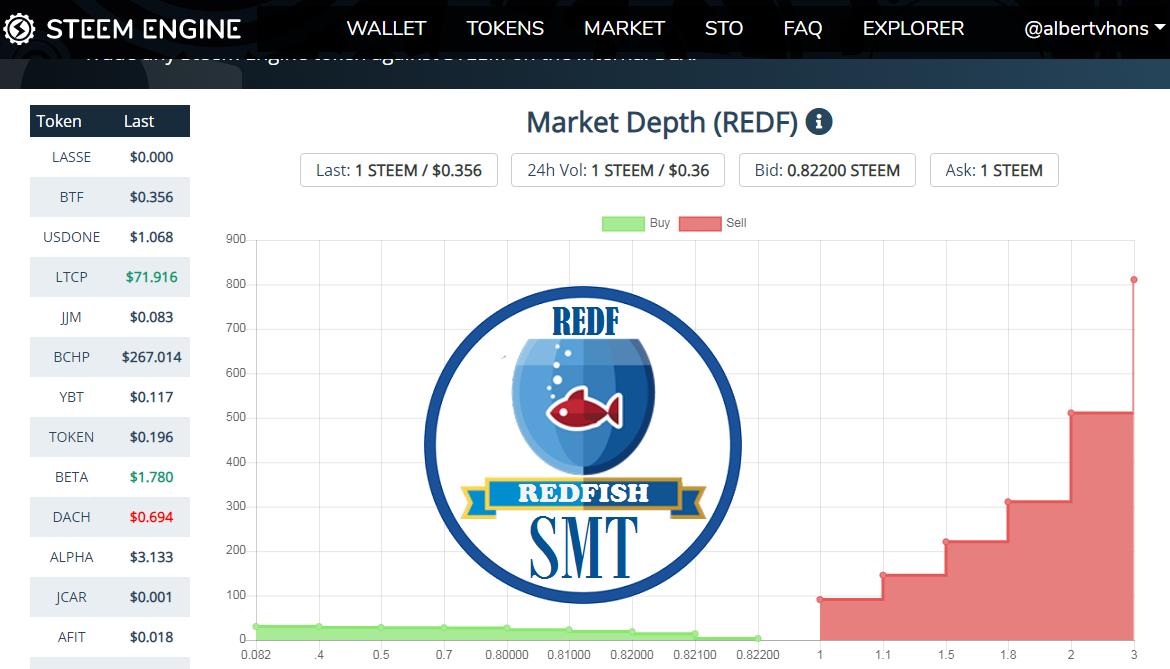
Task: Click the Last column header
Action: 139,121
